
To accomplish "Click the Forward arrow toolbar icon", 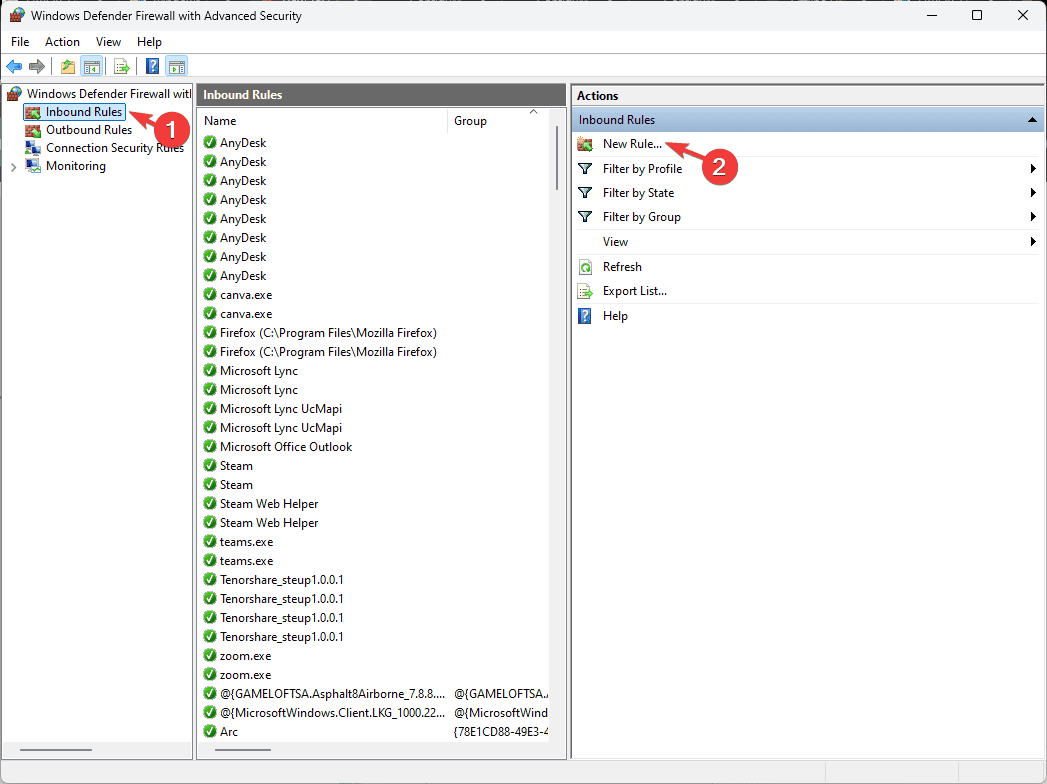I will tap(37, 66).
